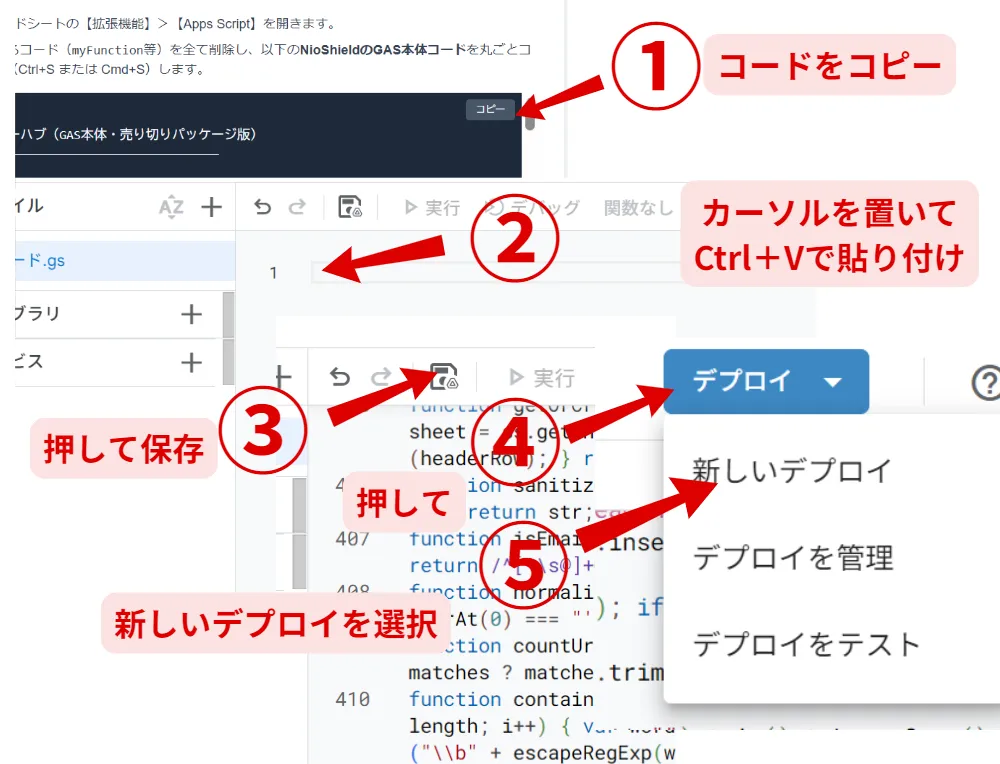Choose デプロイを管理 from the menu
The image size is (1000, 764).
coord(793,557)
